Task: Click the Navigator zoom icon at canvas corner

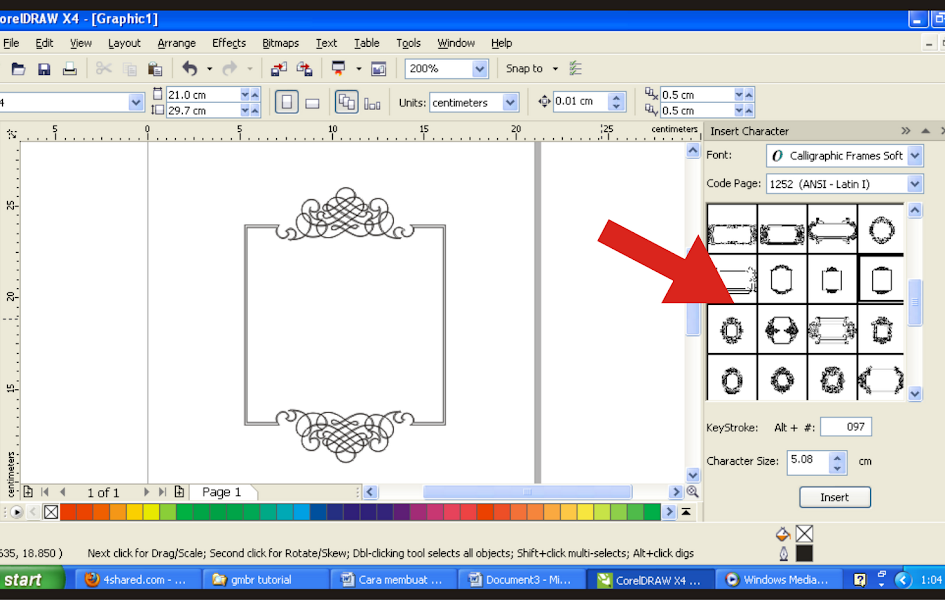Action: tap(692, 492)
